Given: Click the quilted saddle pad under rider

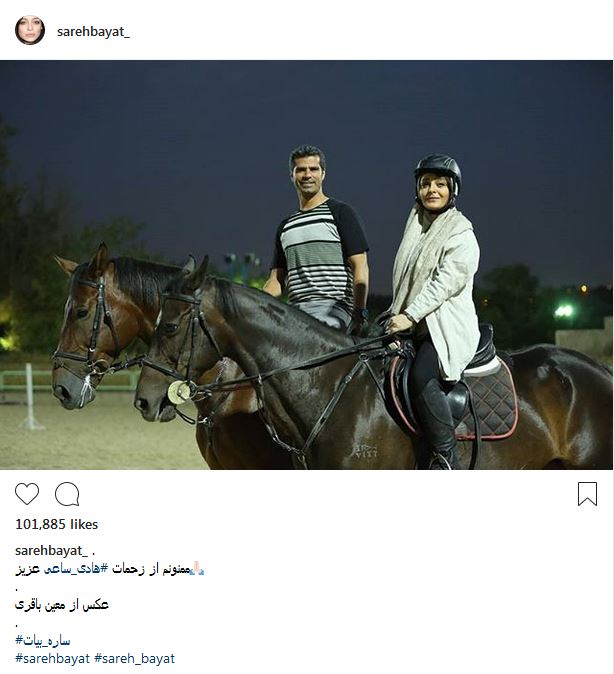Looking at the screenshot, I should click(490, 400).
